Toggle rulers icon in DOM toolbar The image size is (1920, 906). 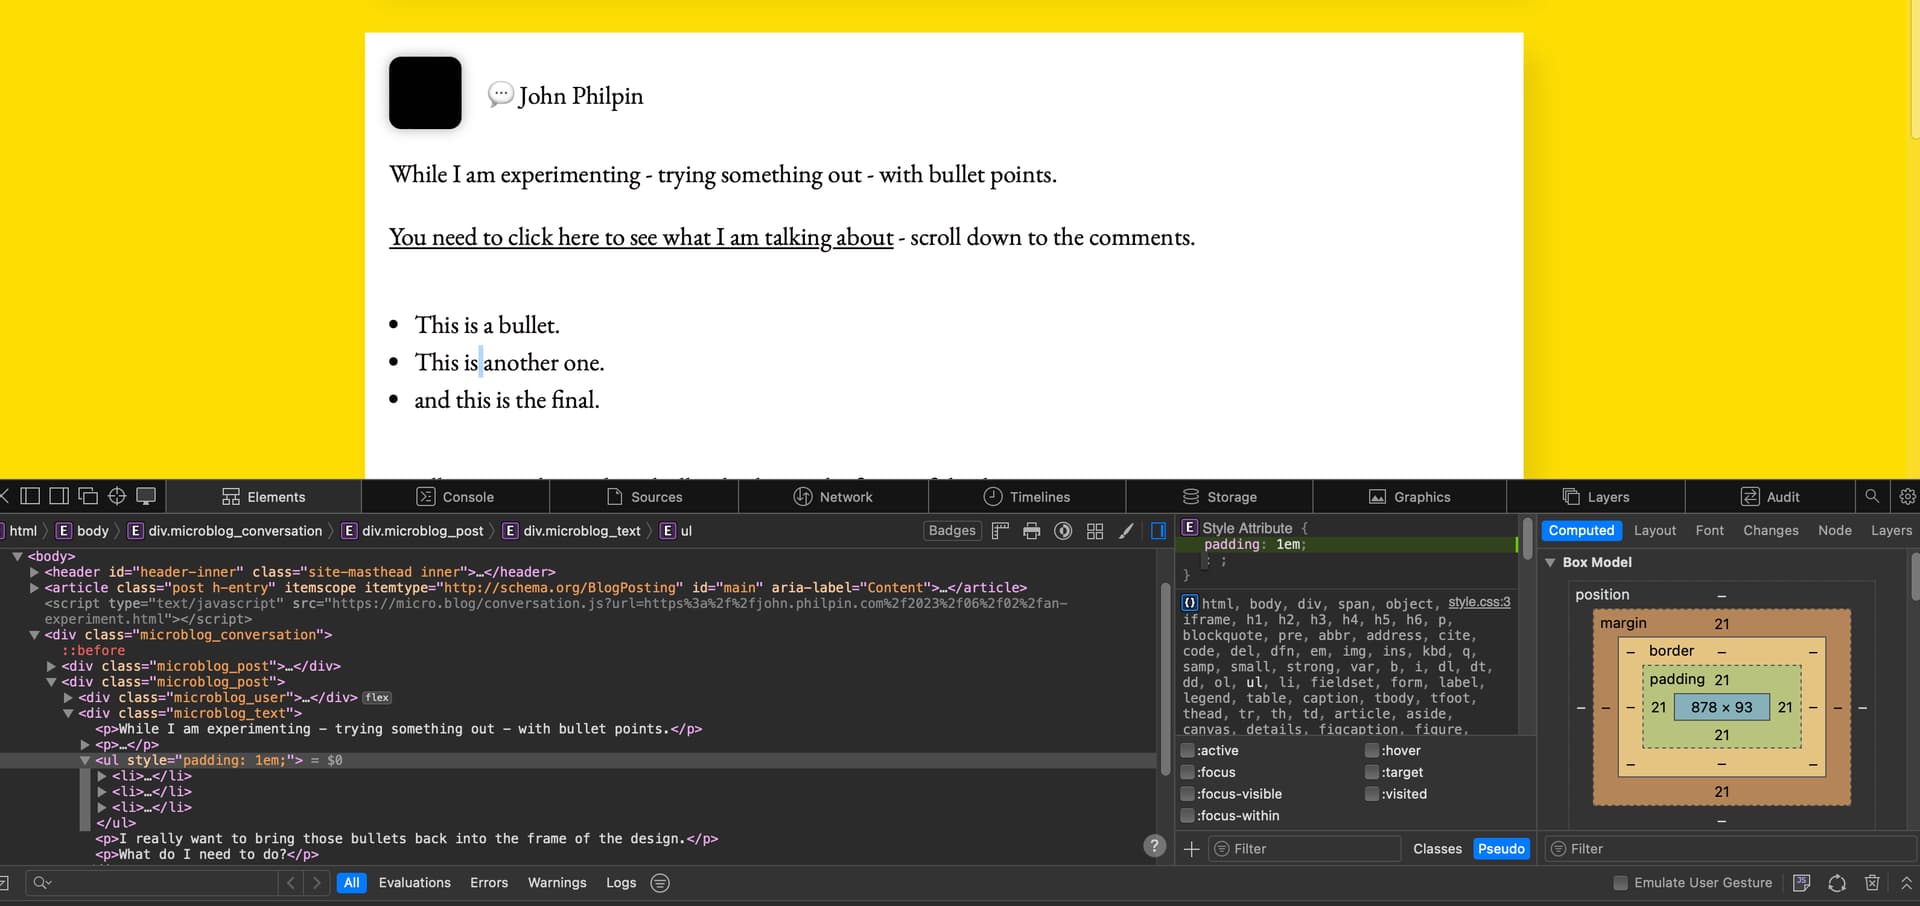coord(1000,531)
